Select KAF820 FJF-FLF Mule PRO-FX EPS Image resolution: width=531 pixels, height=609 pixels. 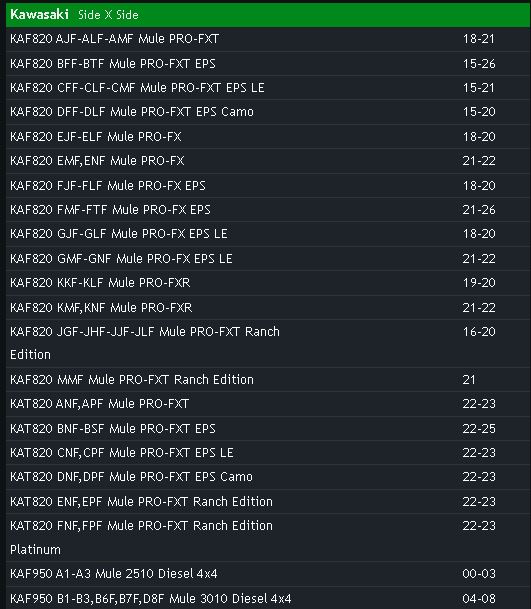coord(268,186)
